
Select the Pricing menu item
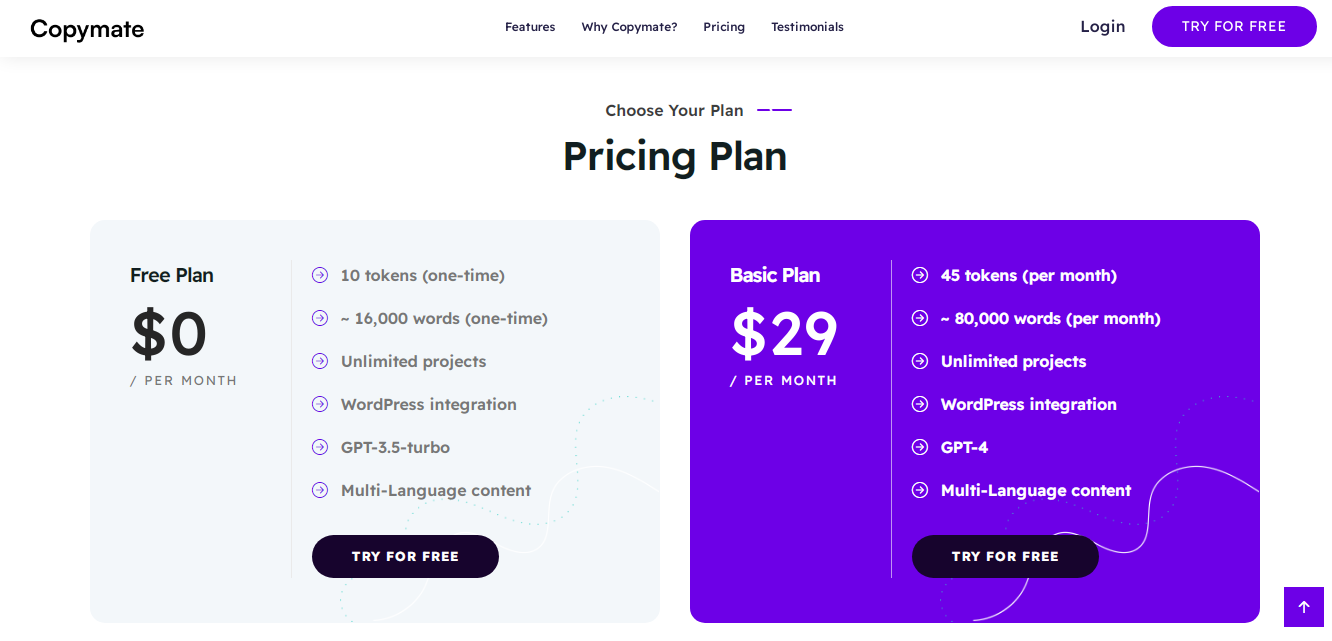coord(724,27)
